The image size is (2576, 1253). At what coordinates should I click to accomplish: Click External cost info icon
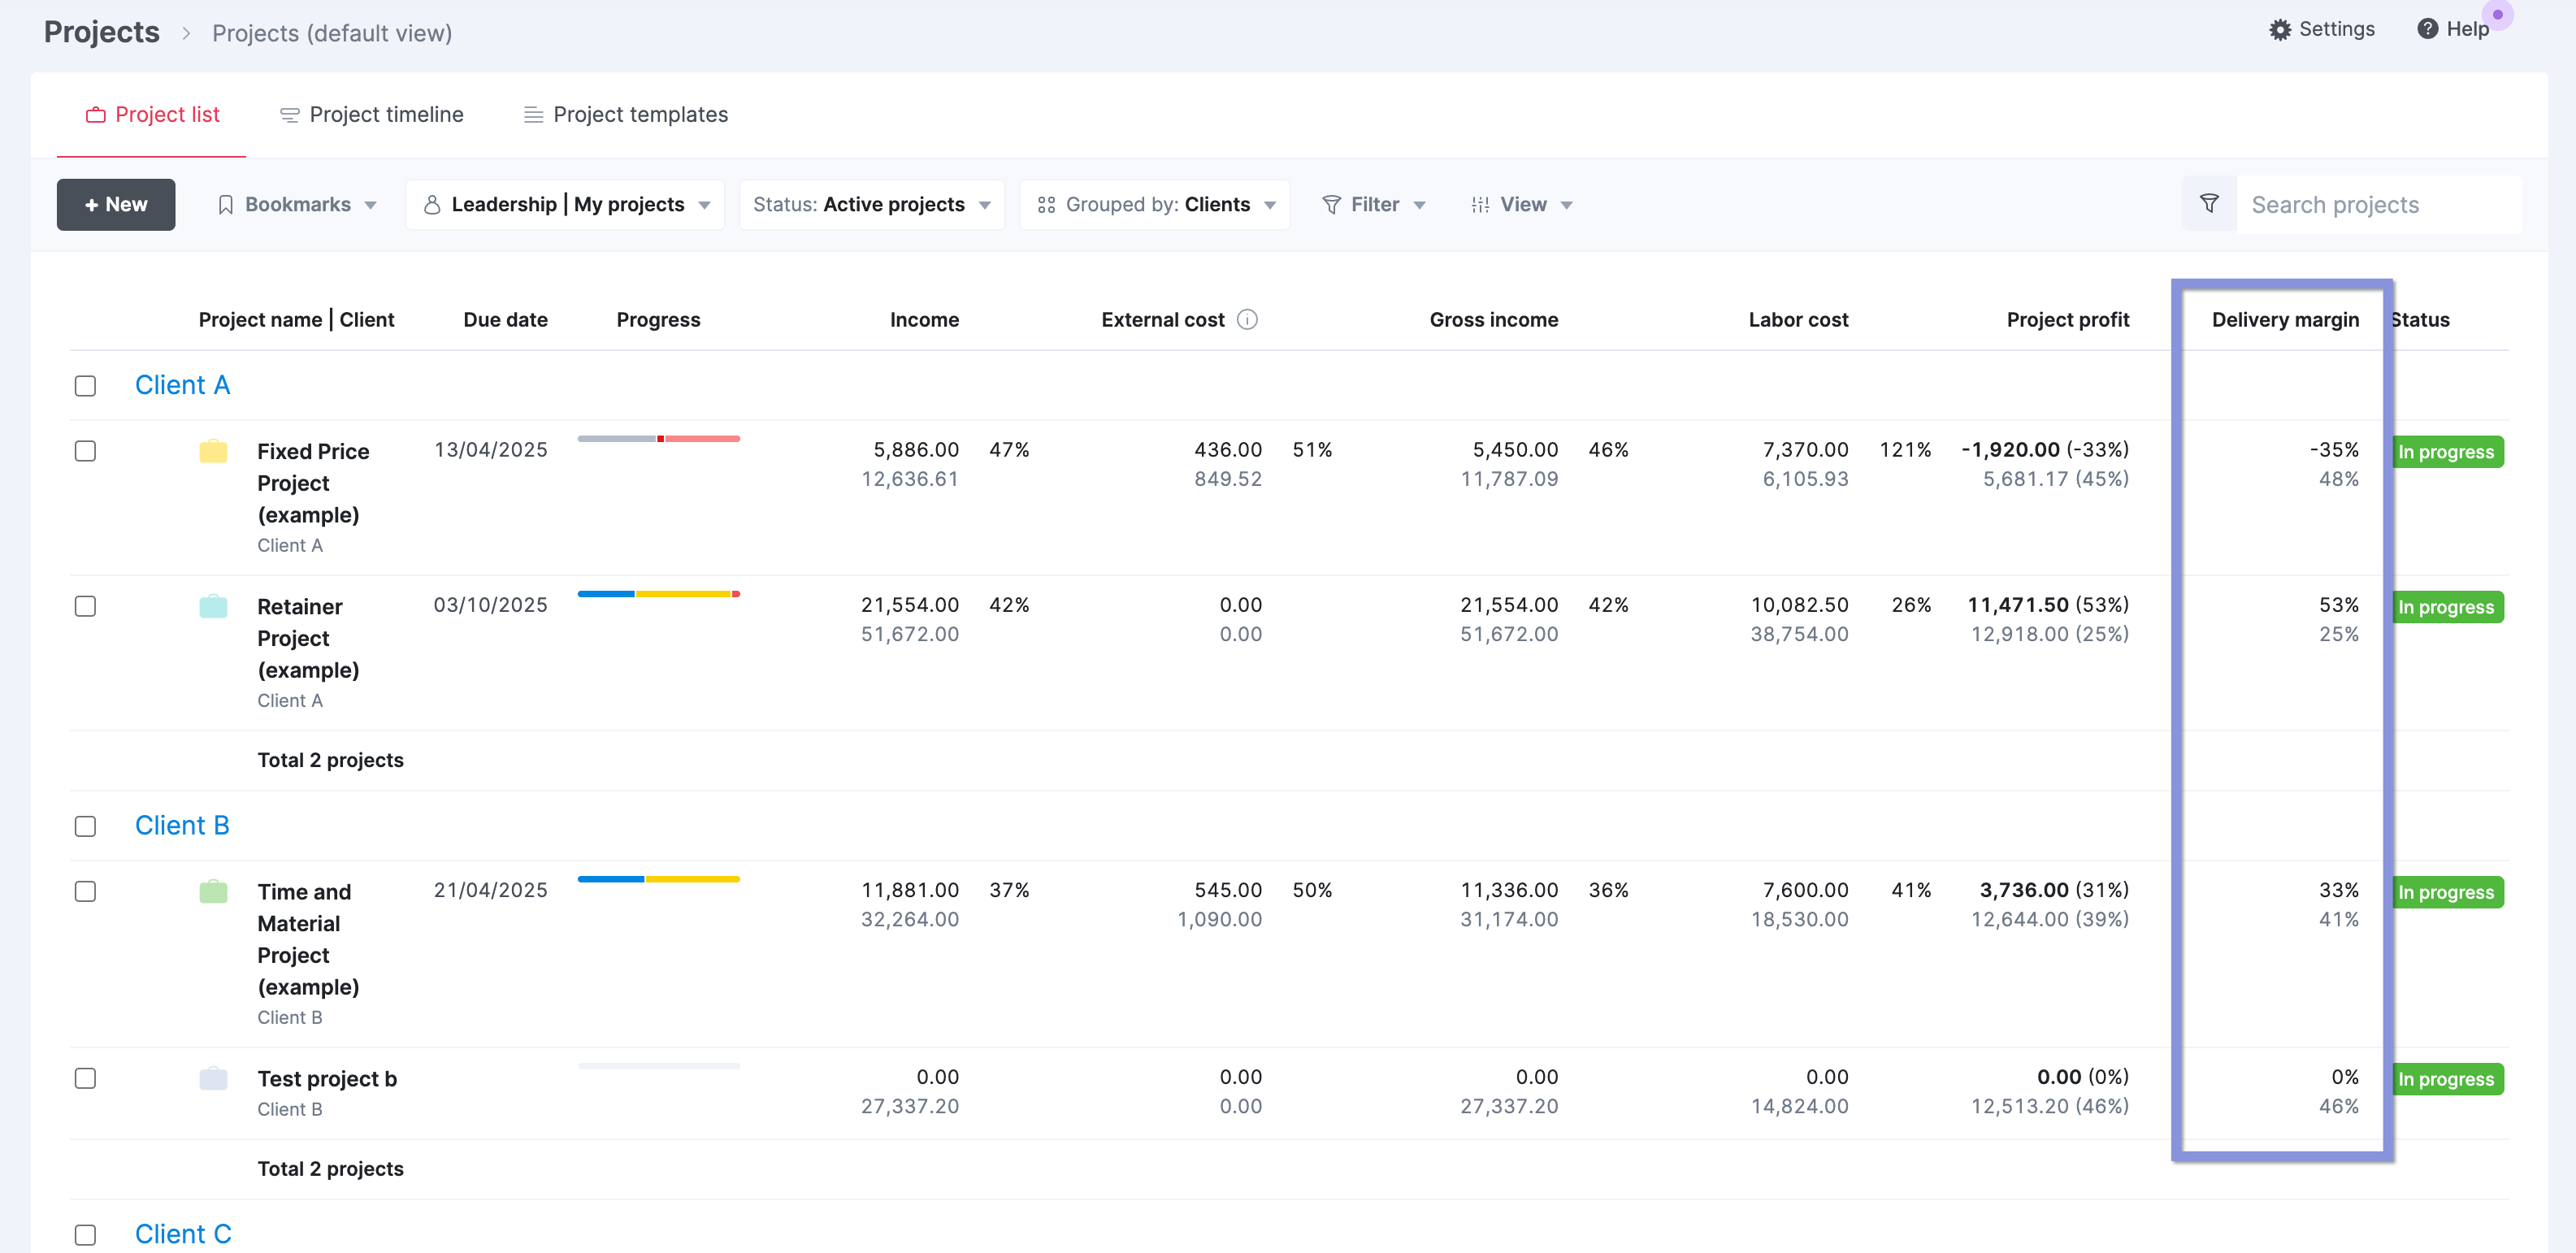[1247, 319]
